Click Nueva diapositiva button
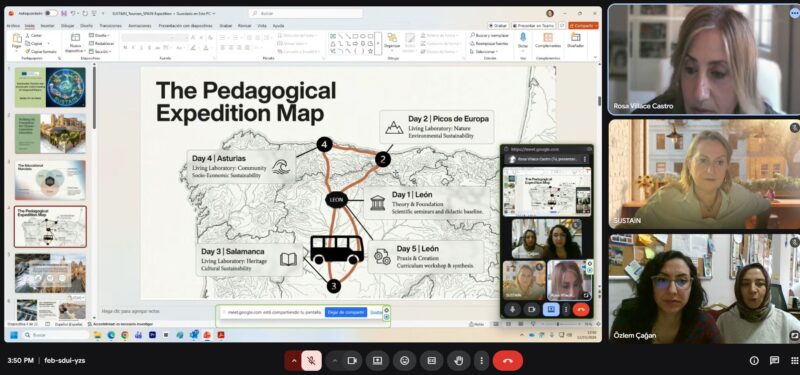The width and height of the screenshot is (800, 375). (x=75, y=43)
